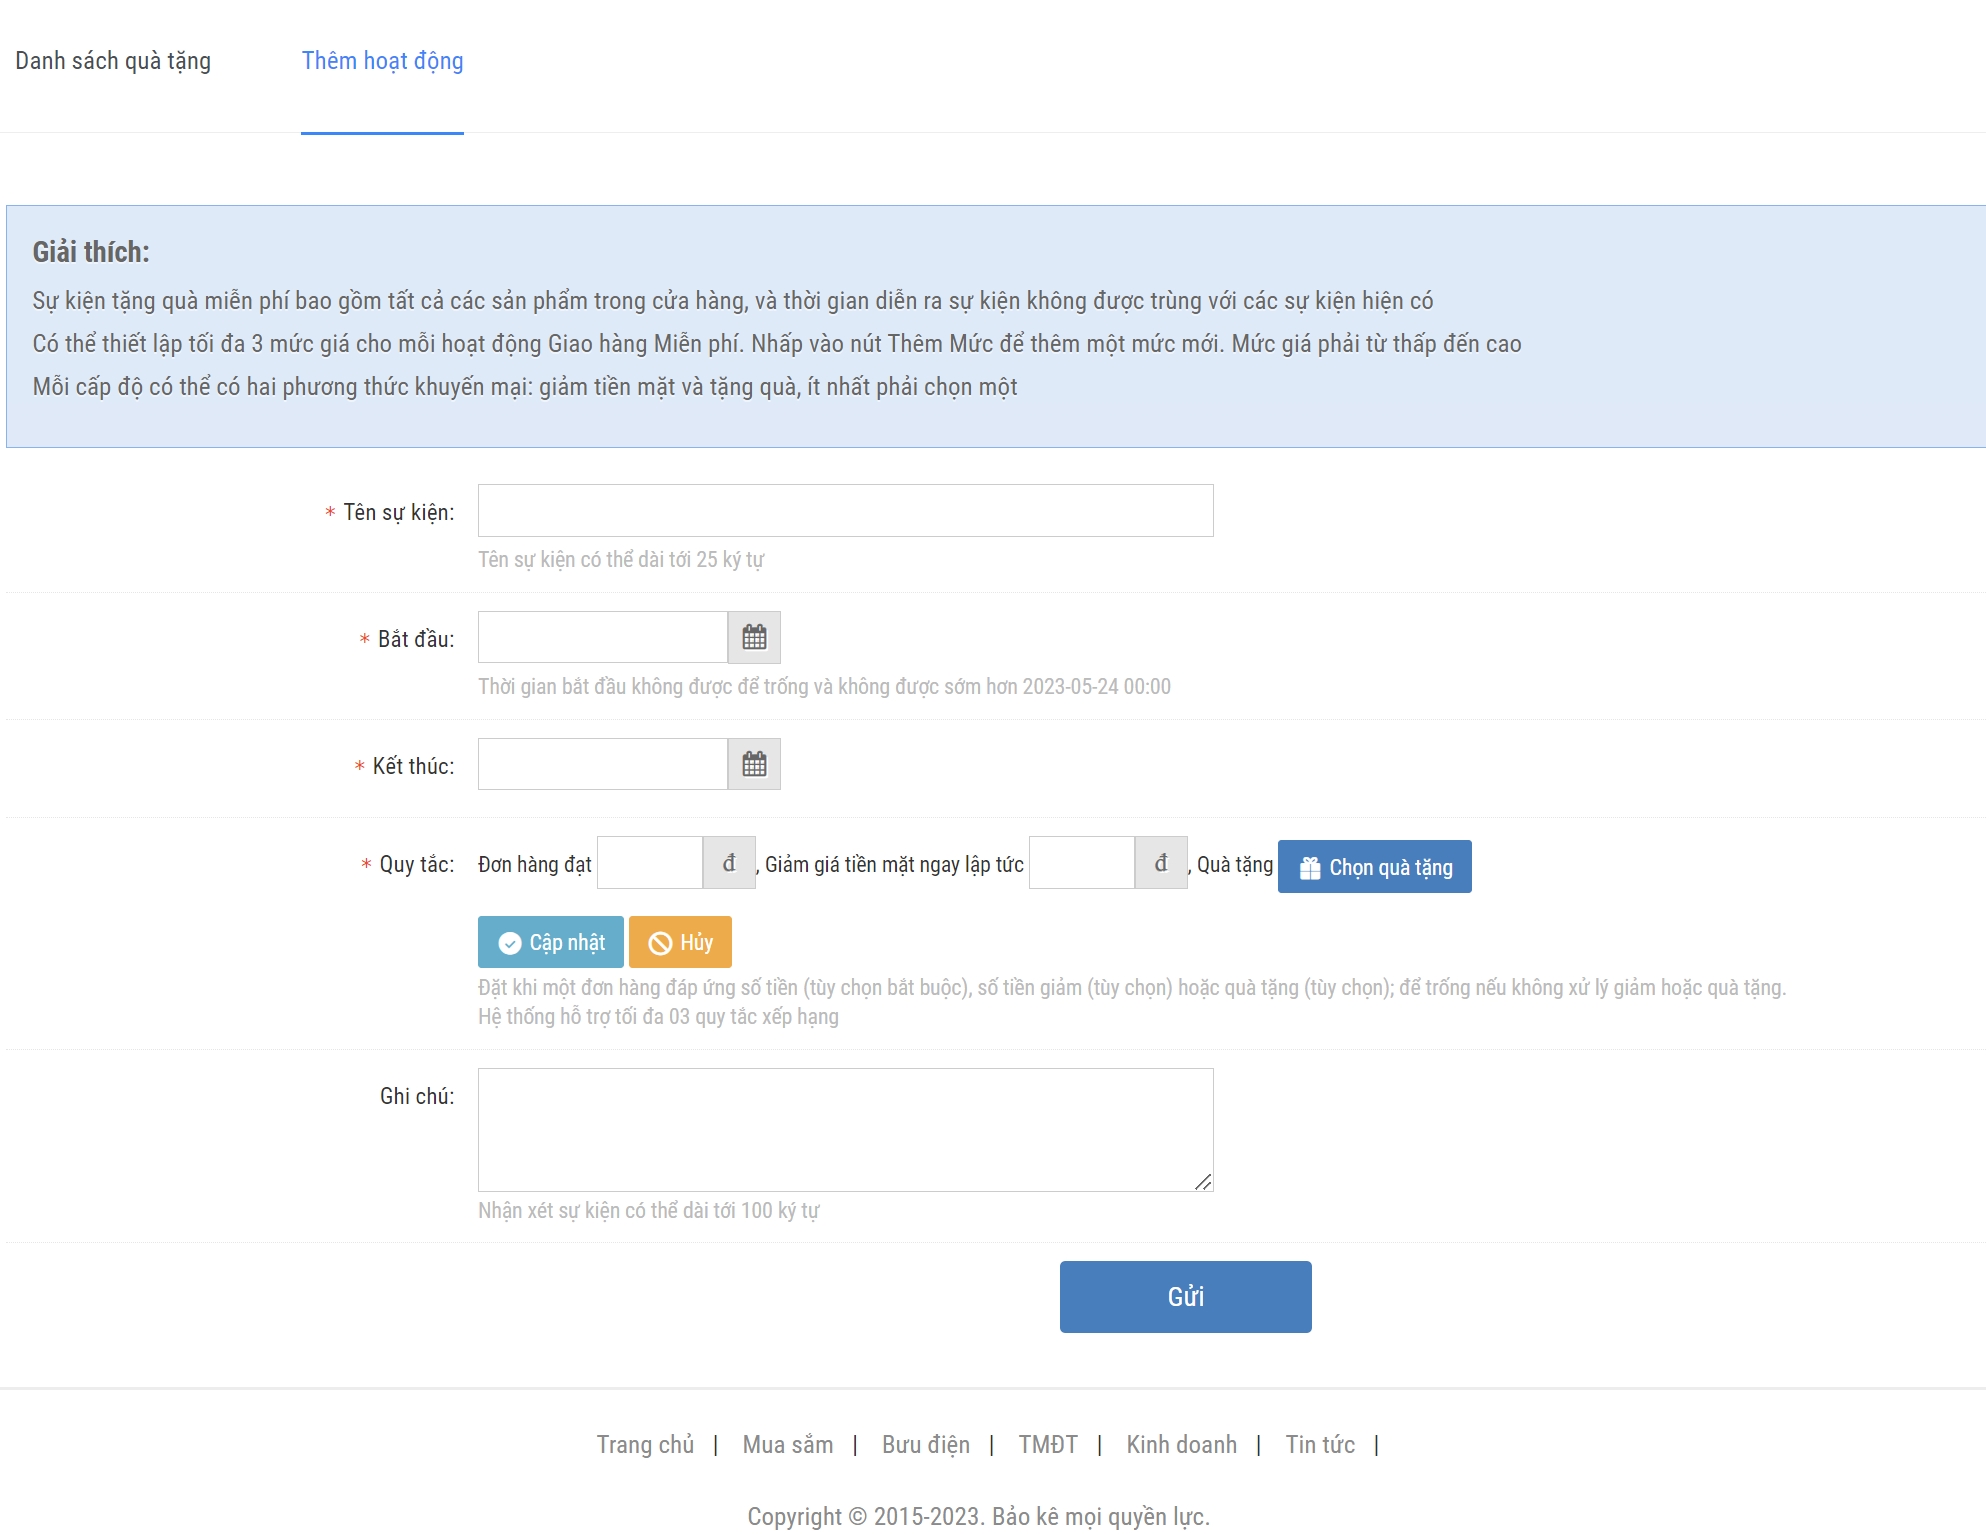Switch to Danh sách quà tặng tab
The width and height of the screenshot is (1986, 1534).
click(113, 61)
